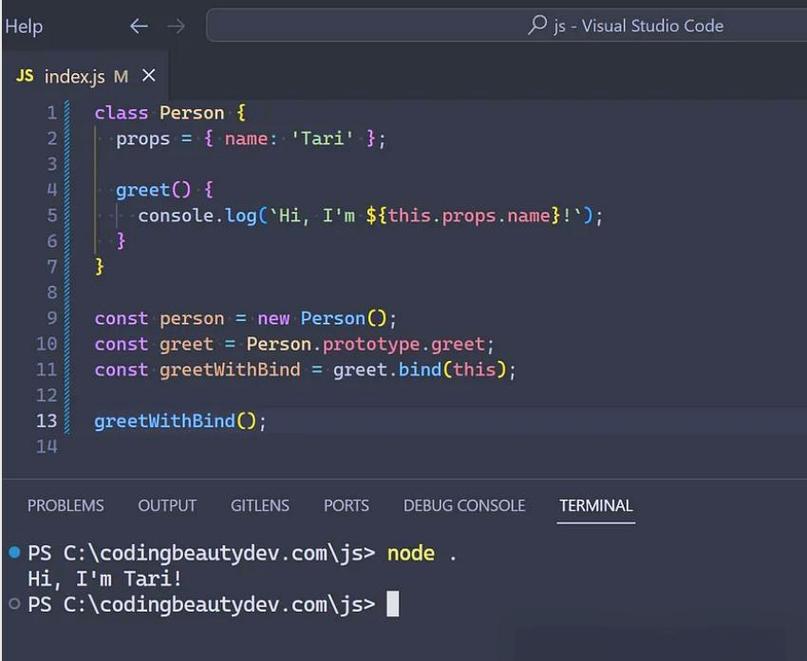Select the TERMINAL tab
The width and height of the screenshot is (807, 661).
coord(595,505)
